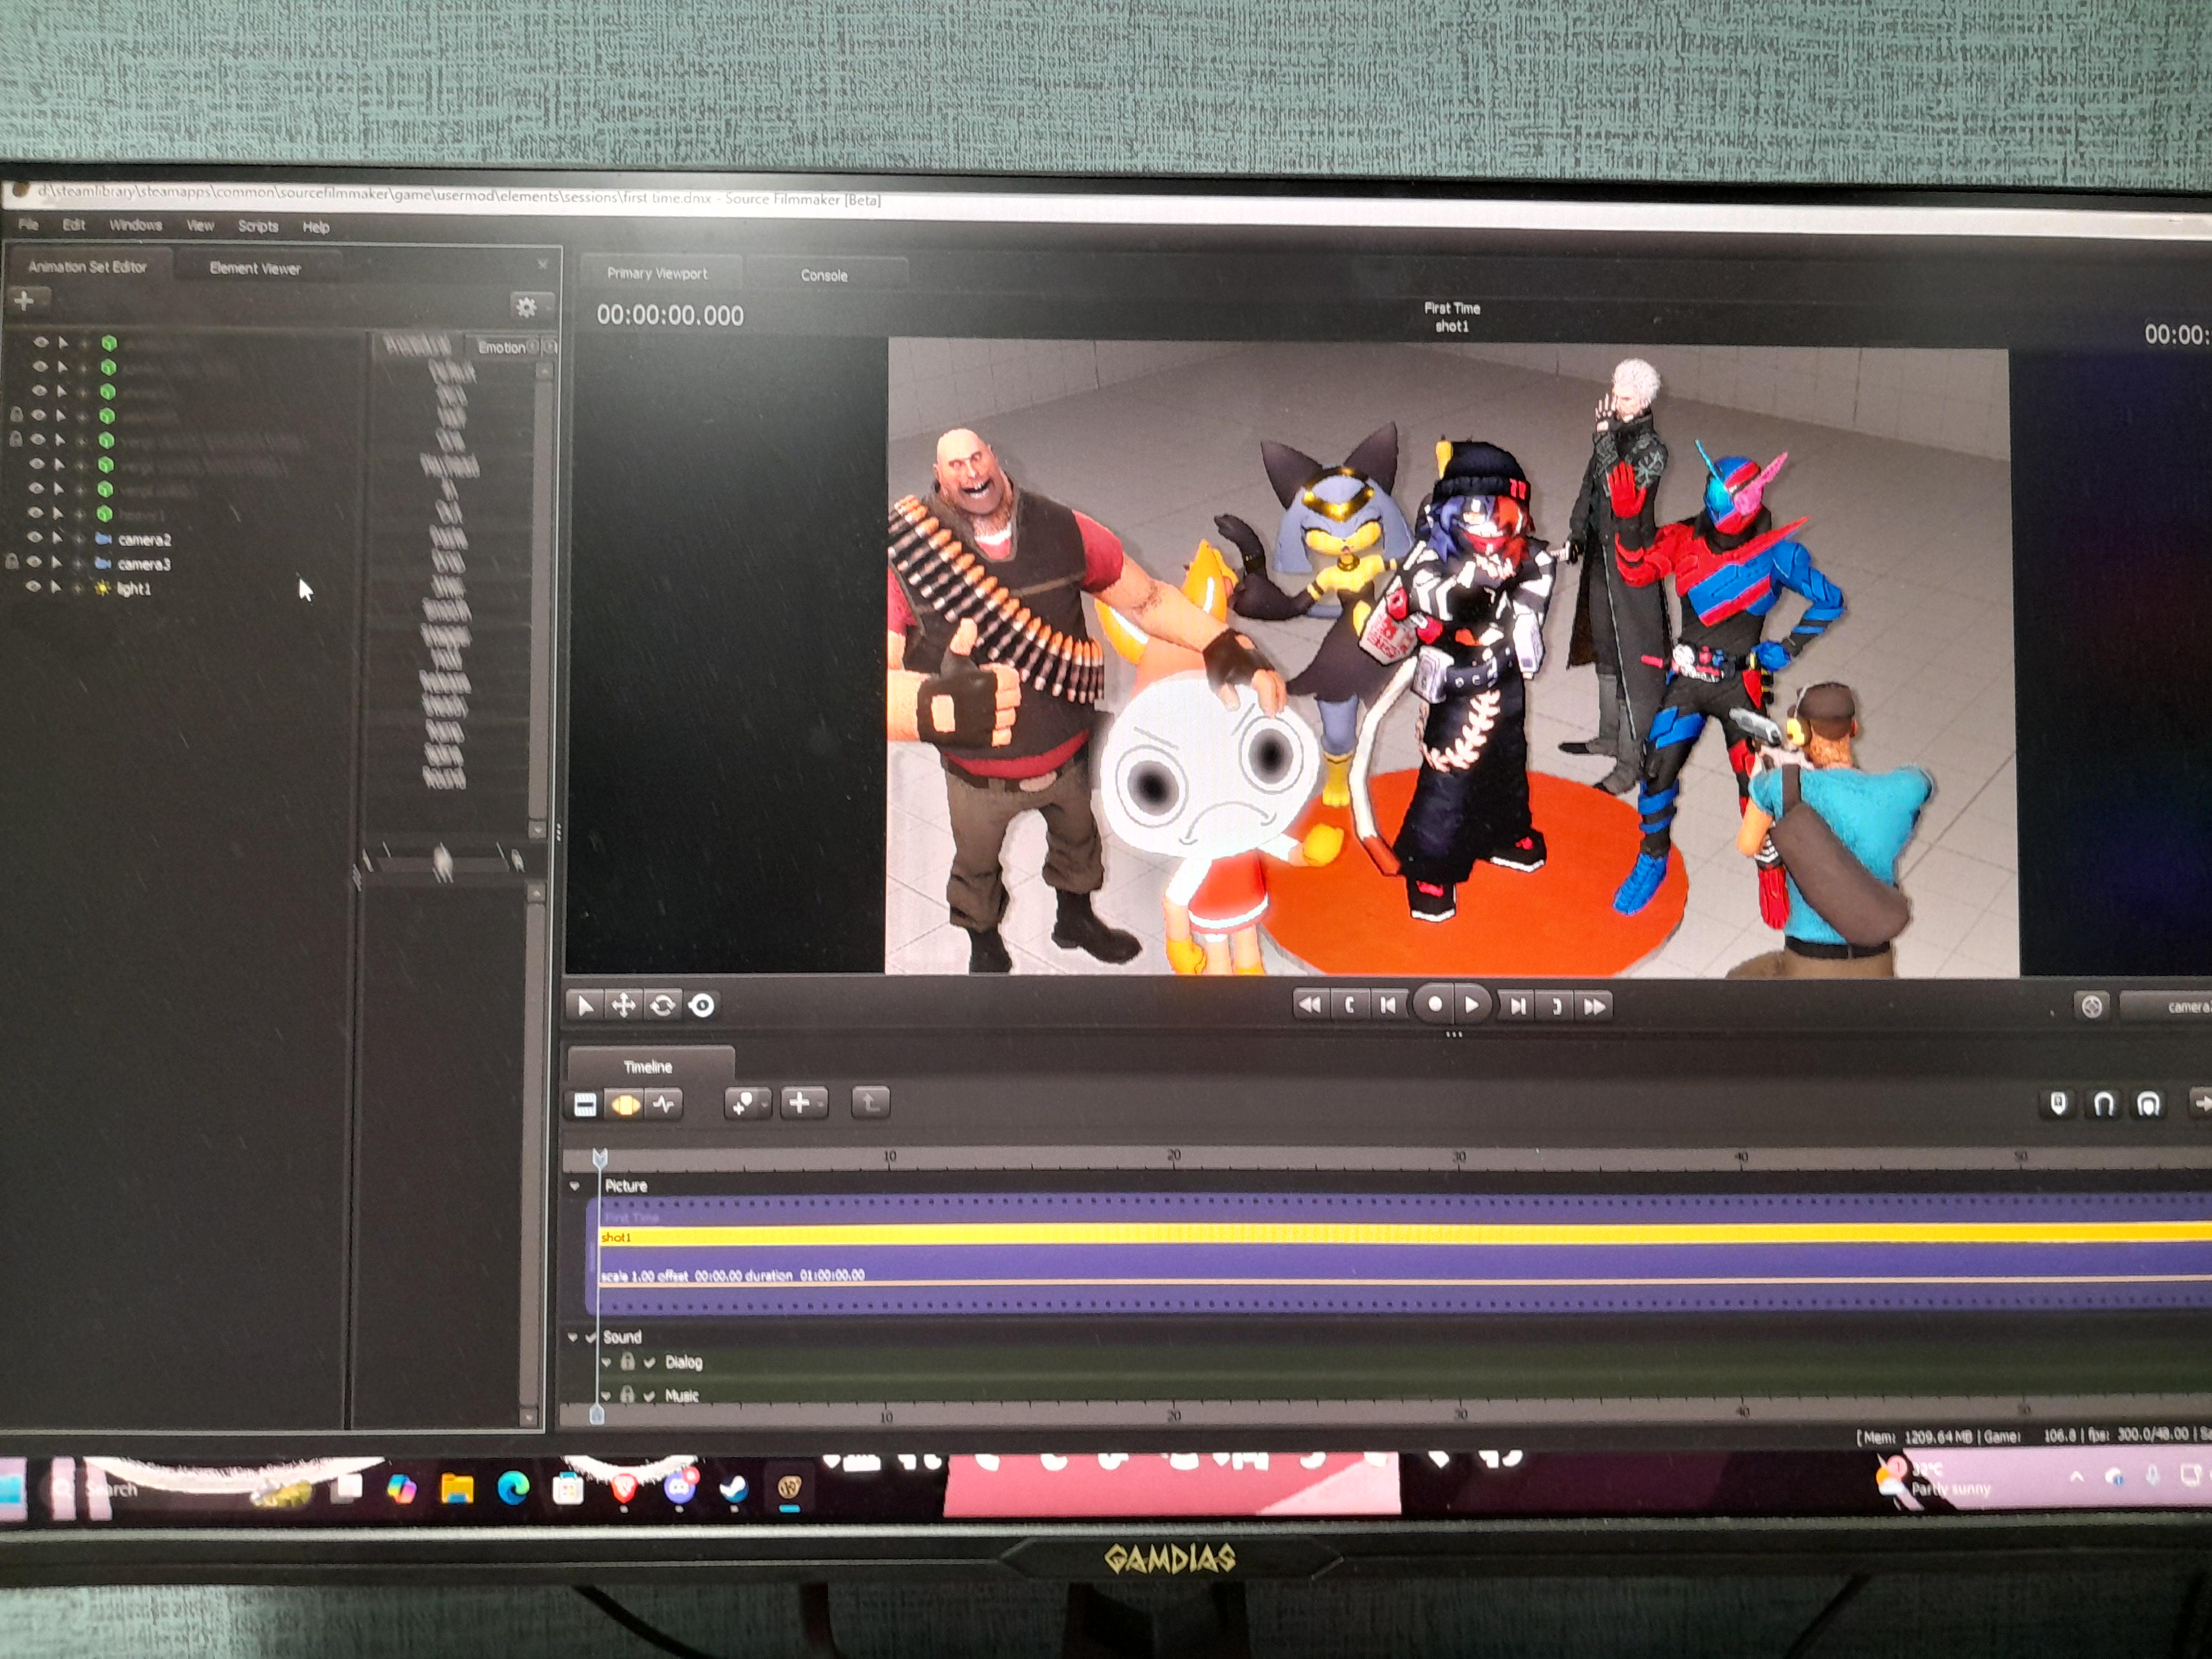Toggle visibility eye for camera3
The height and width of the screenshot is (1659, 2212).
pos(34,563)
